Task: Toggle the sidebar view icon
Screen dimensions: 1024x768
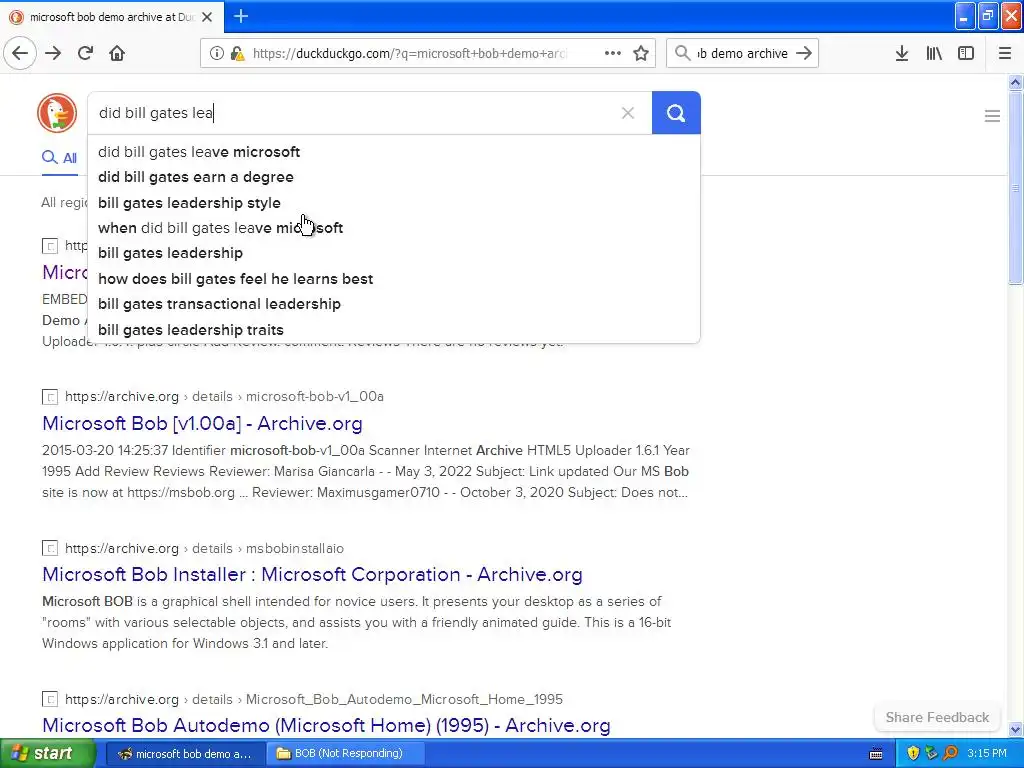Action: pos(966,53)
